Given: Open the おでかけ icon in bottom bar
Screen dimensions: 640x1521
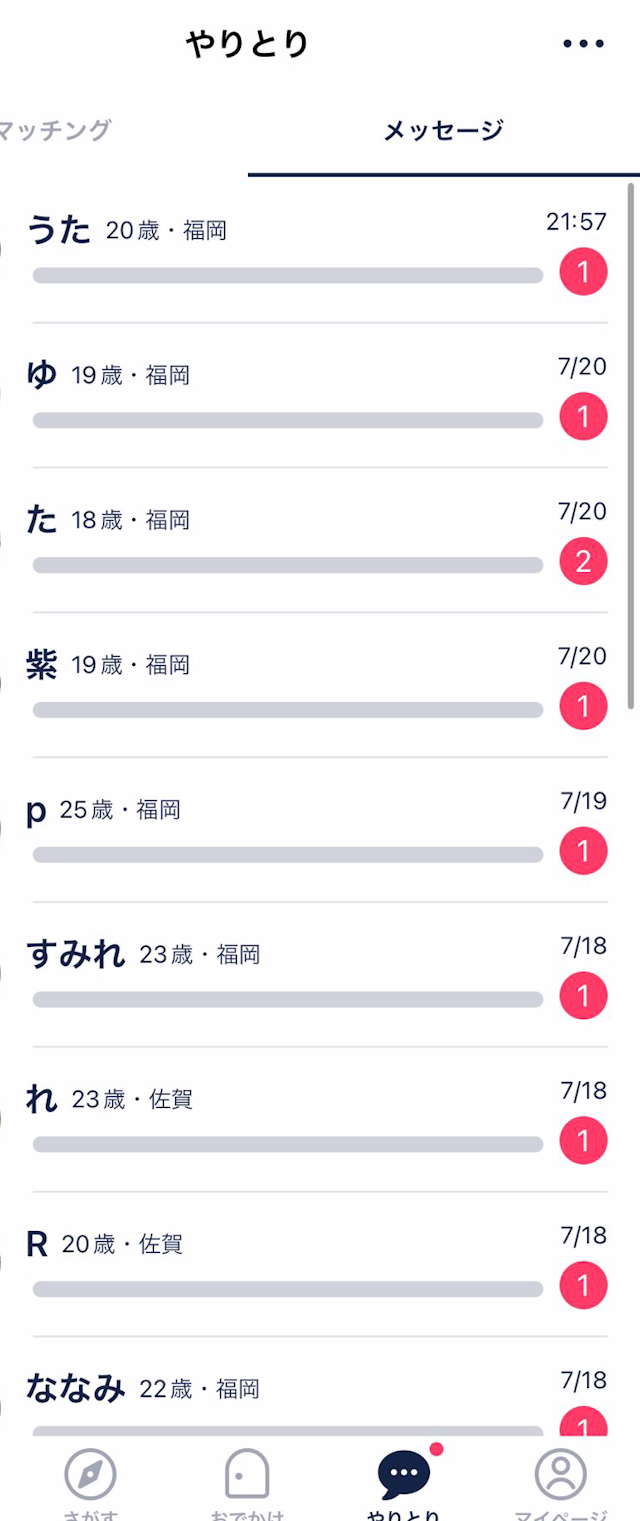Looking at the screenshot, I should [247, 1474].
